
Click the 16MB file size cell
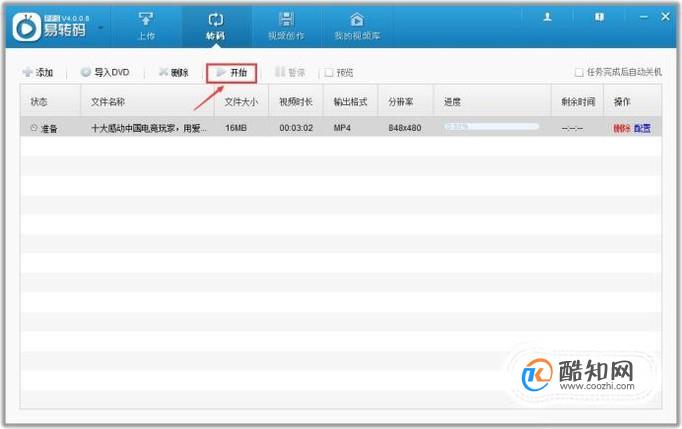click(236, 128)
